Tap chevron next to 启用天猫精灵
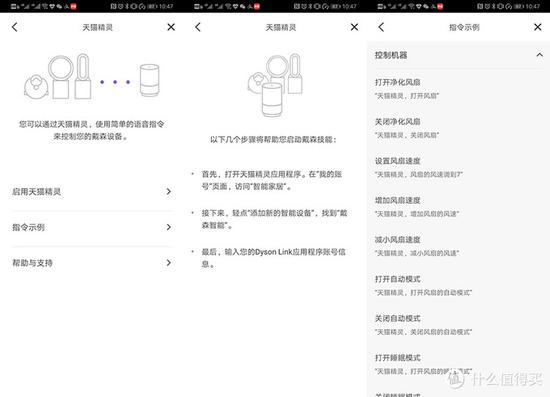Screen dimensions: 550x397 pos(169,191)
